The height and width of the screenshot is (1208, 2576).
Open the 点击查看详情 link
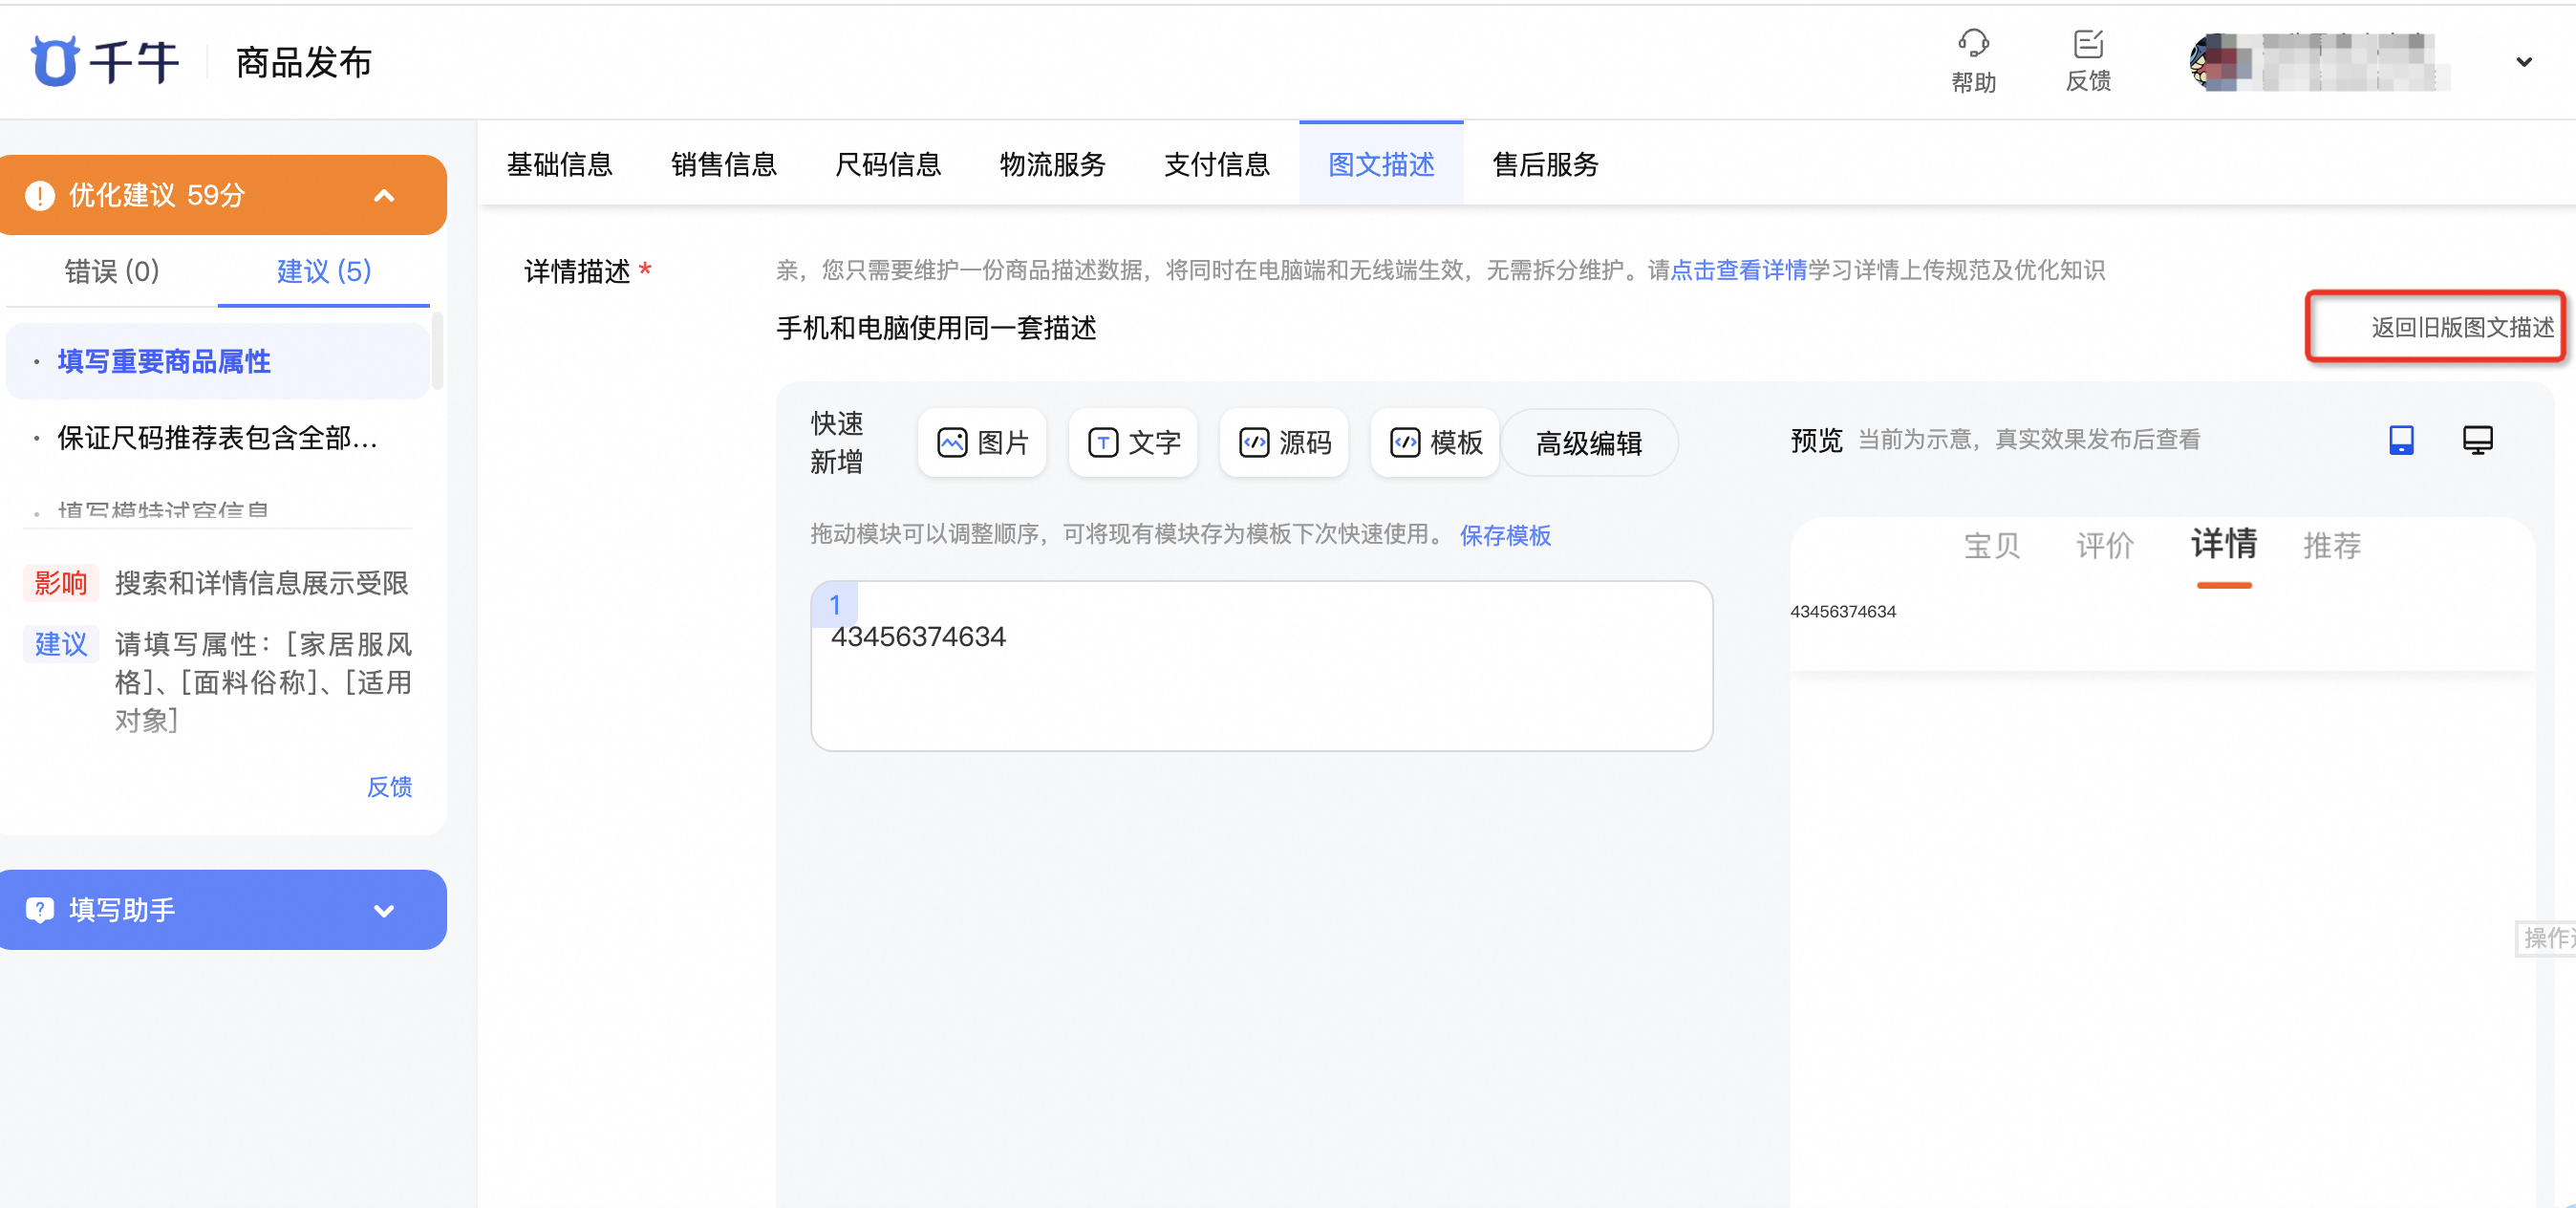pyautogui.click(x=1738, y=270)
